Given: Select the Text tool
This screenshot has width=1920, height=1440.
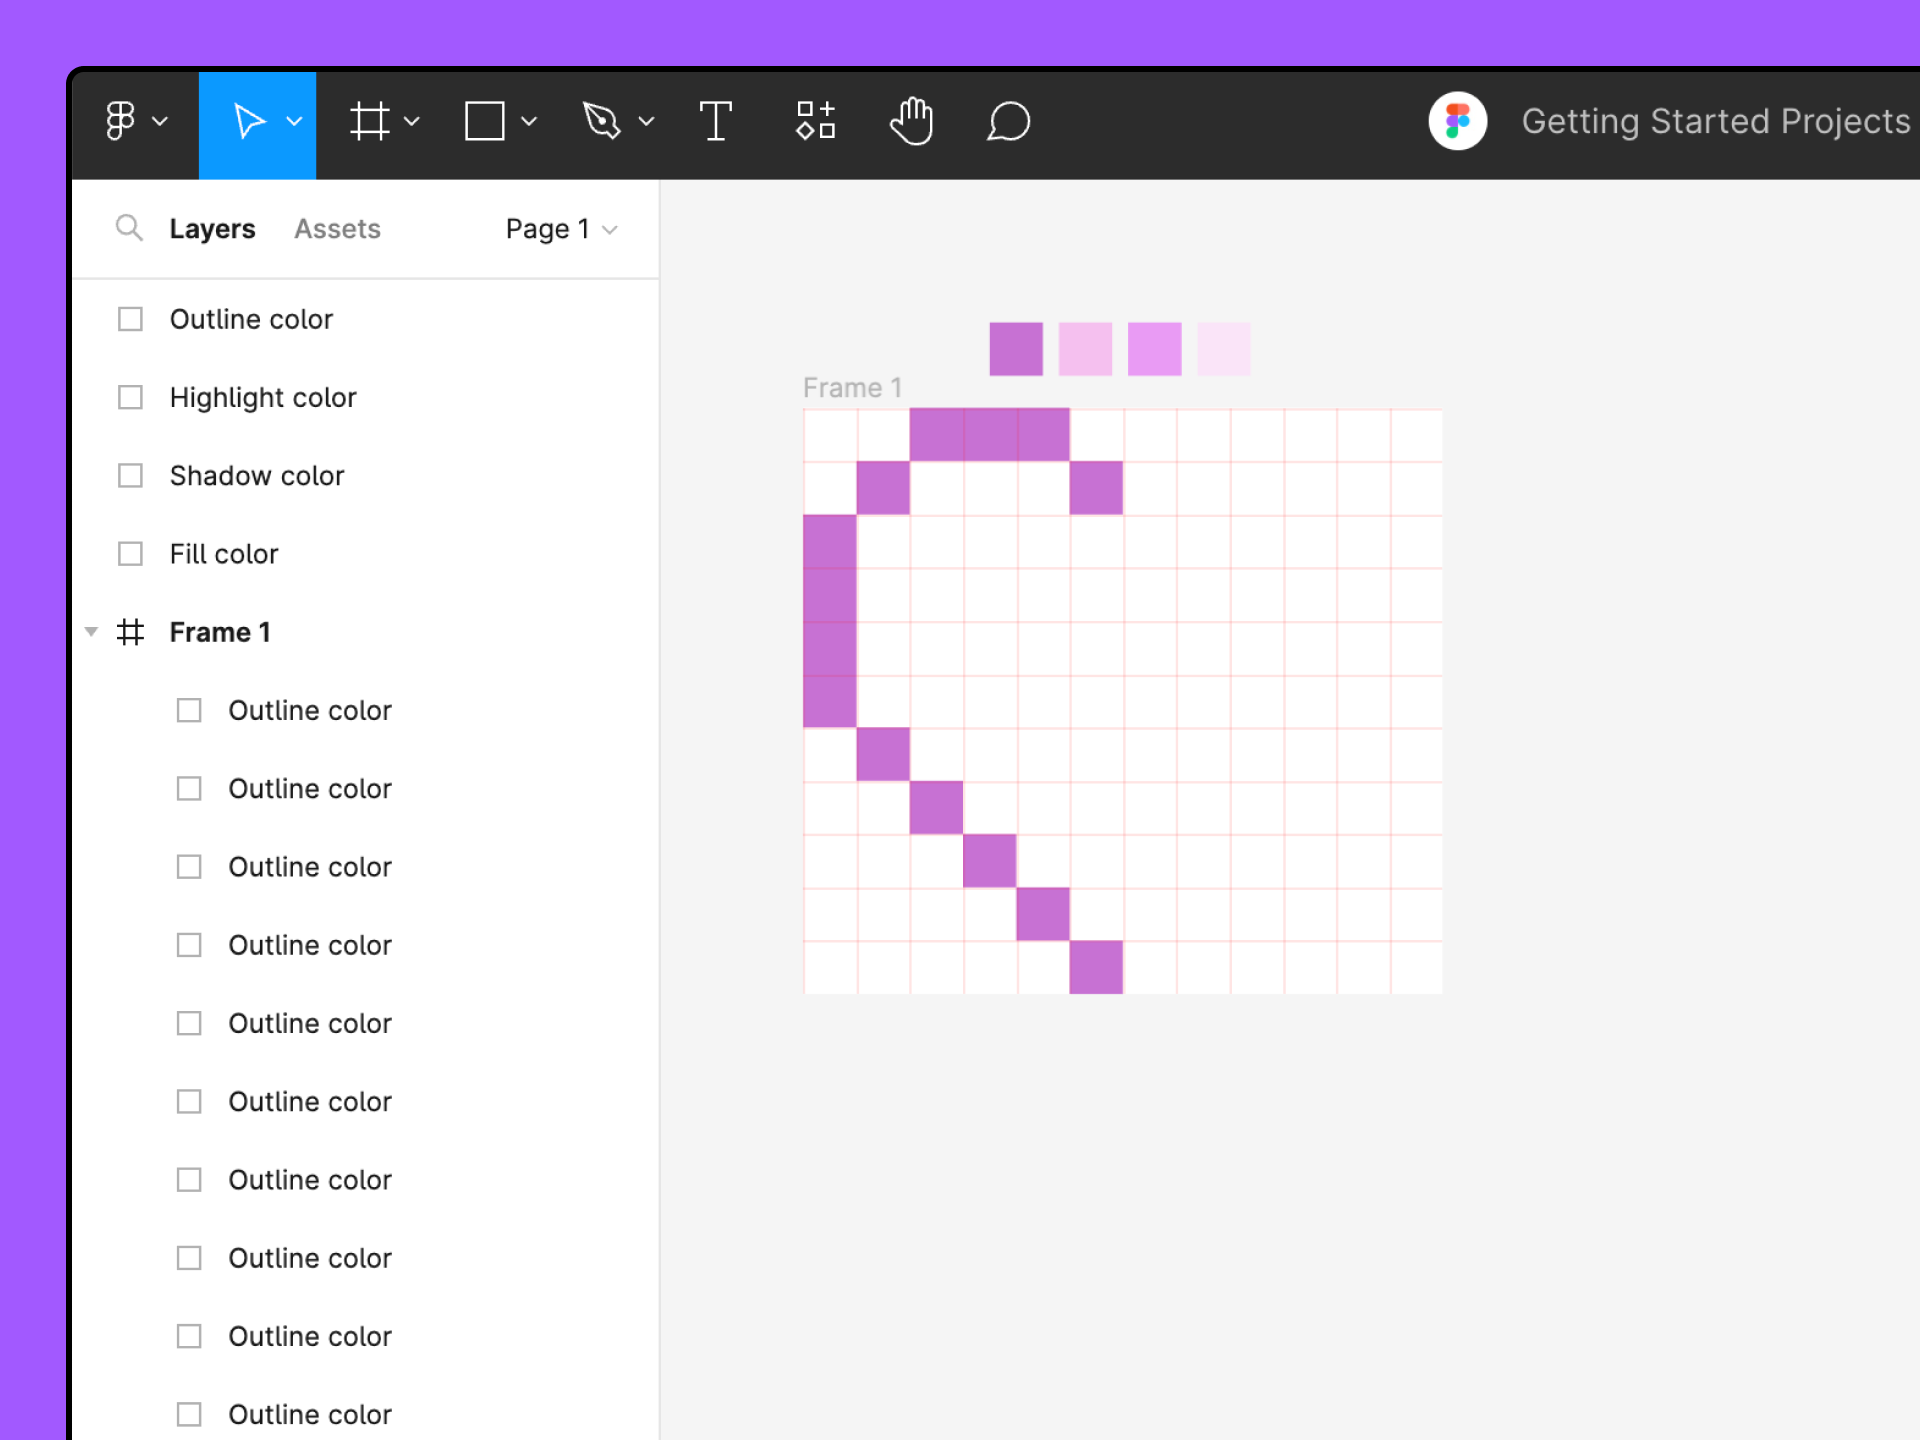Looking at the screenshot, I should (715, 122).
